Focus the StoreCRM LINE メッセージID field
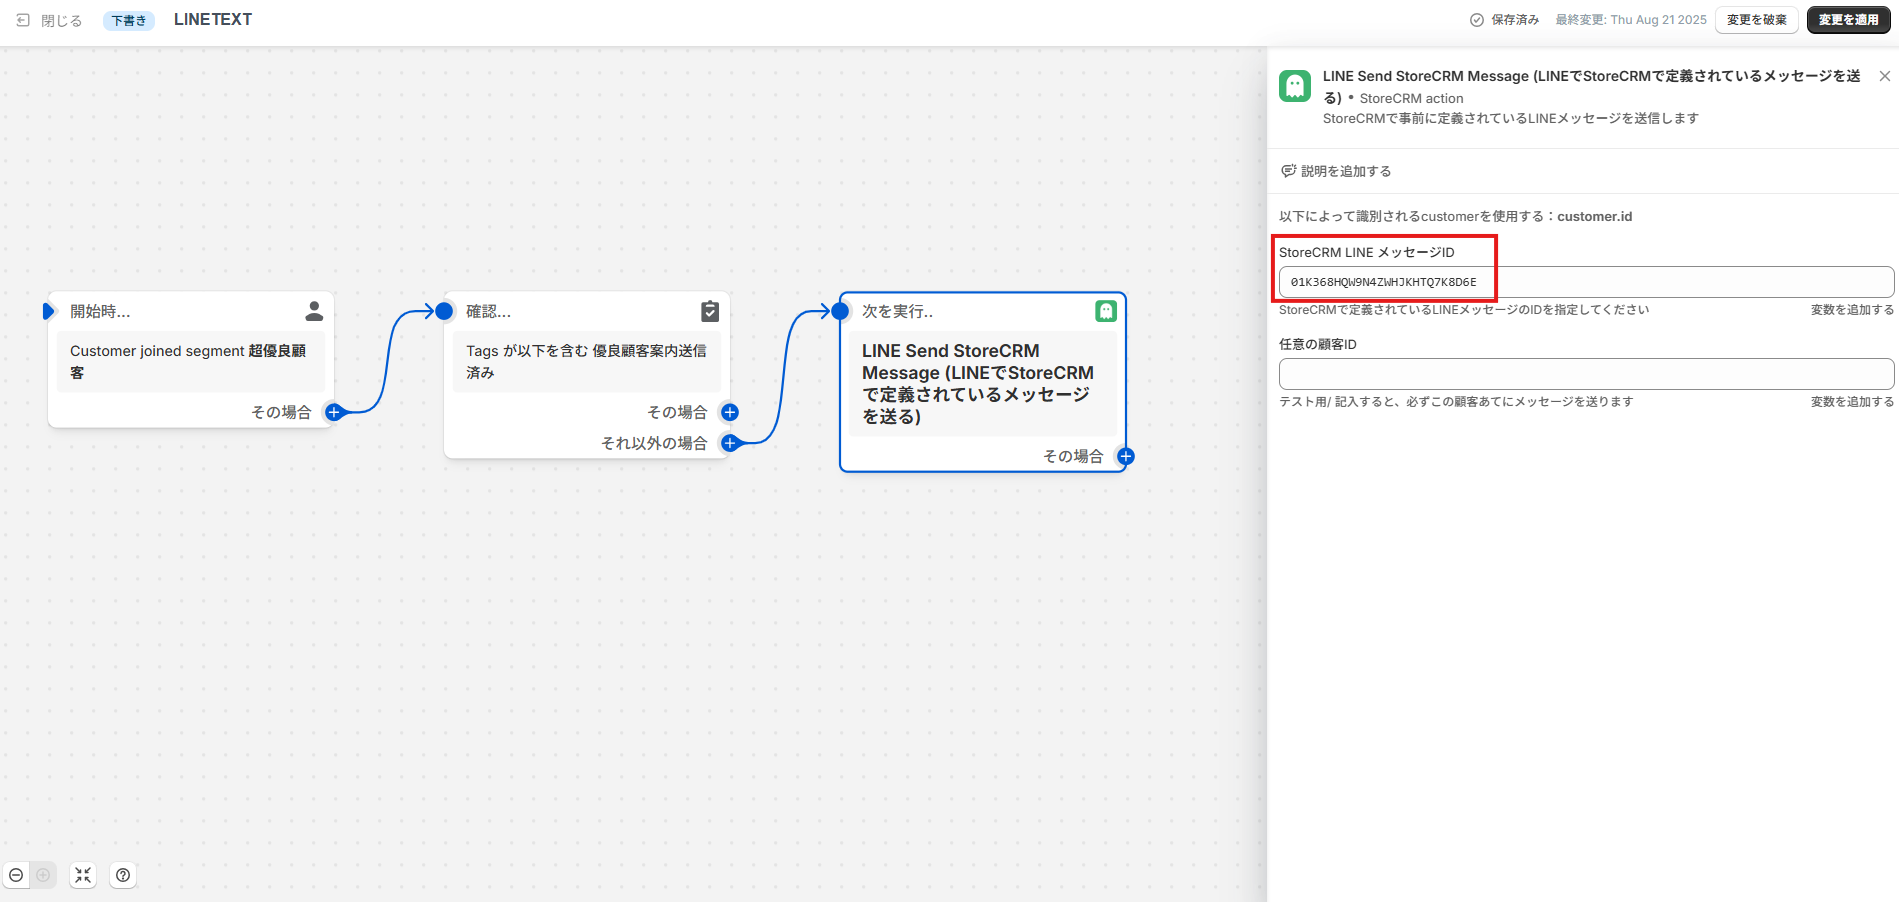The height and width of the screenshot is (902, 1899). [1586, 282]
